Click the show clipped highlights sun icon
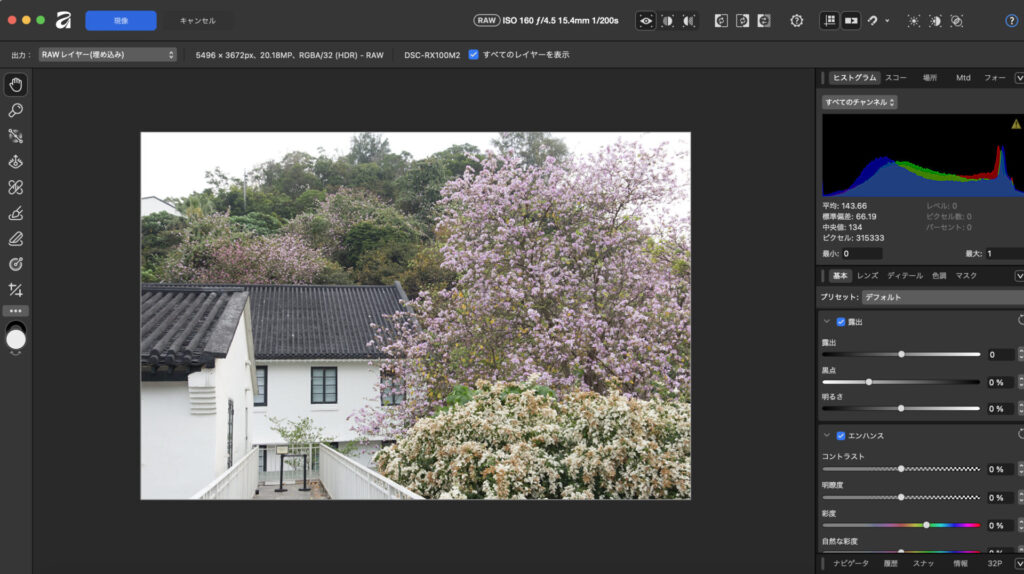The width and height of the screenshot is (1024, 574). coord(913,20)
